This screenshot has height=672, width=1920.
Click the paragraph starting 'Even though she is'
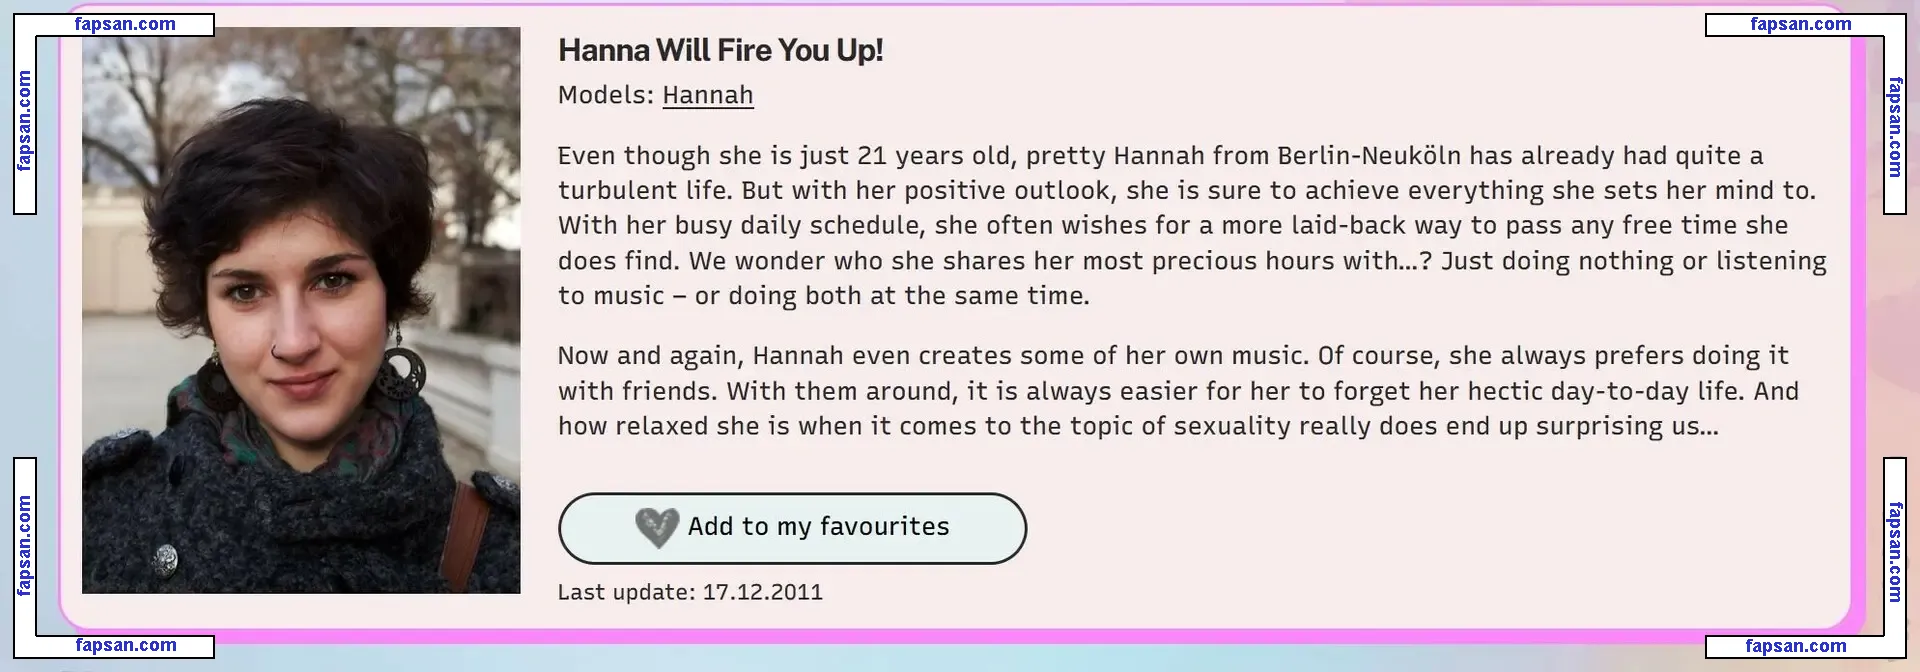[1190, 226]
